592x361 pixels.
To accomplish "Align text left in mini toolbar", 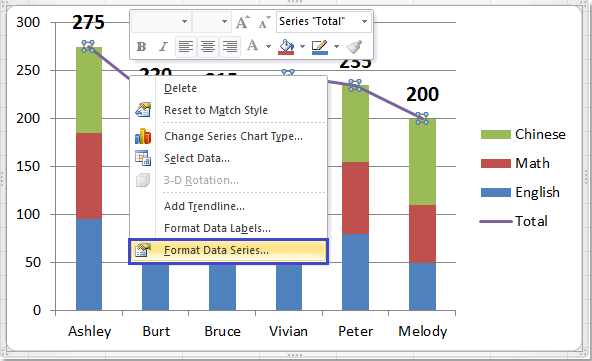I will [x=186, y=47].
